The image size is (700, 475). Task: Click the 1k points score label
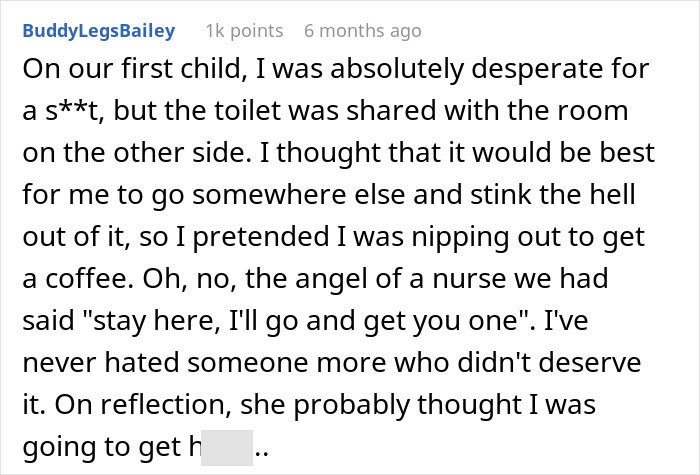pos(244,31)
